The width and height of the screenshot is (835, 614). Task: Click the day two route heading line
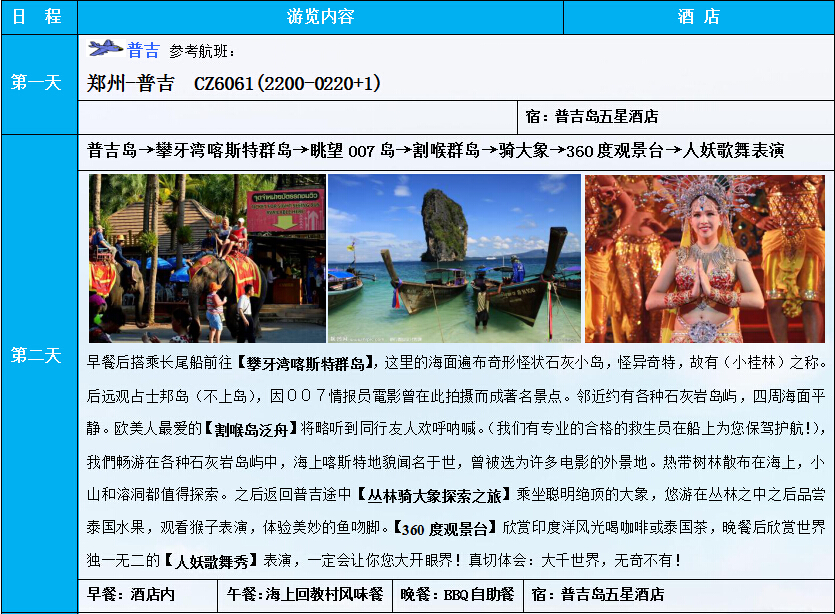pyautogui.click(x=435, y=151)
